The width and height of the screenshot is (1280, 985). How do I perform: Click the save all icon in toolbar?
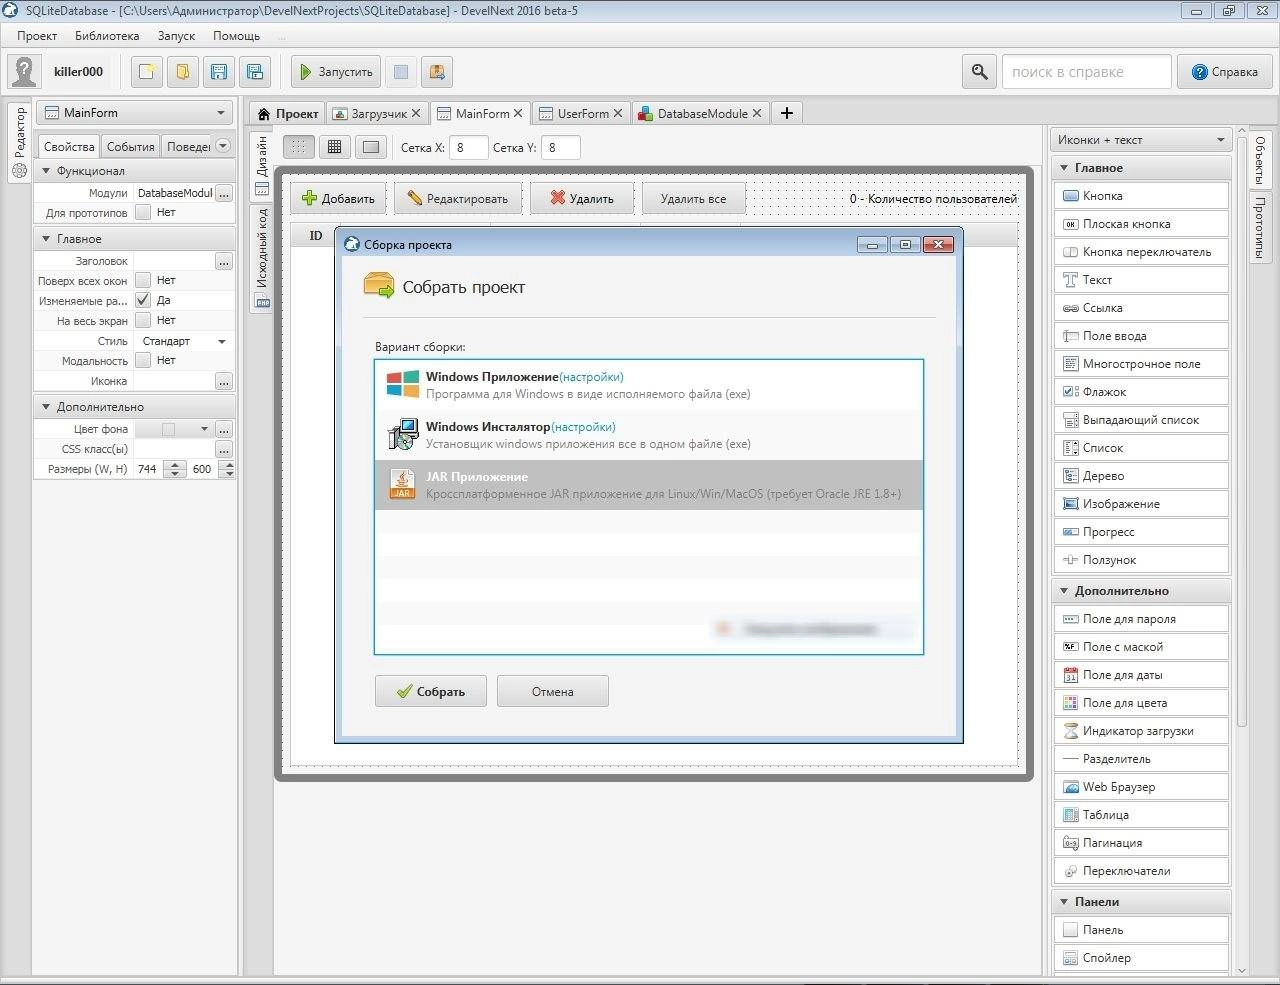(255, 72)
